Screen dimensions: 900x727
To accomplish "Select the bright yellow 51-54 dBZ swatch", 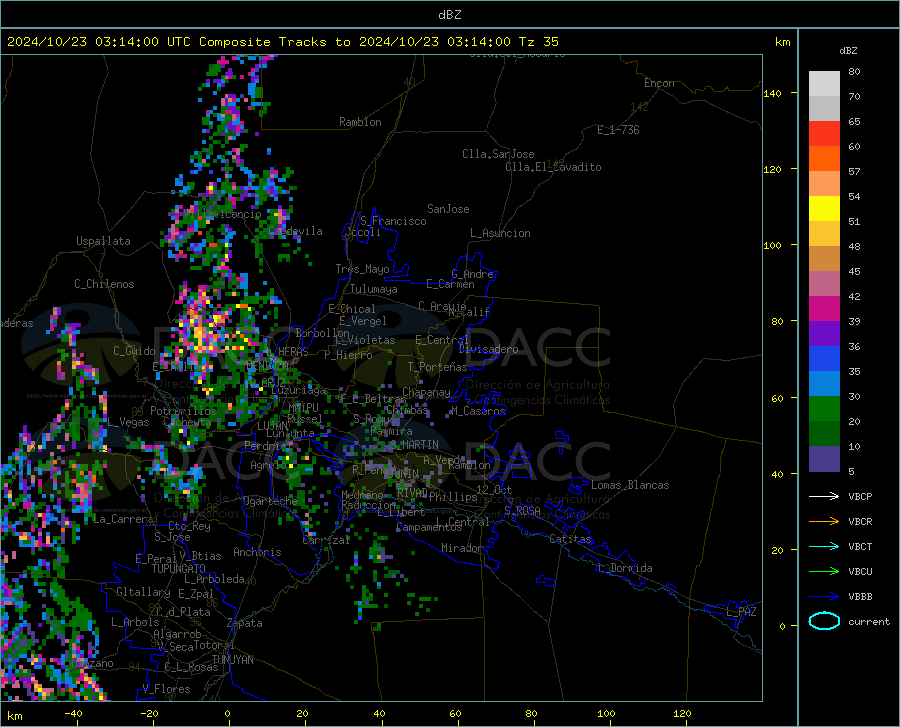I will click(824, 209).
